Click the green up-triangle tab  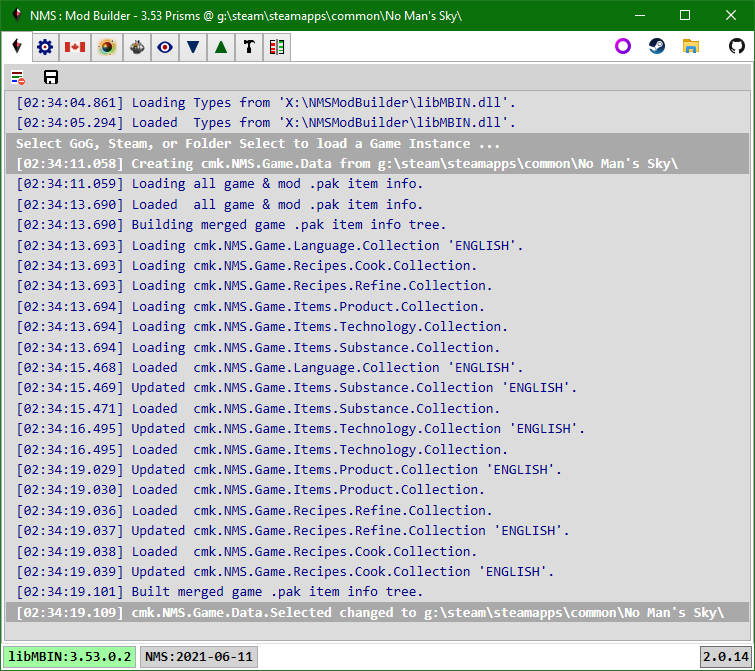(x=221, y=47)
